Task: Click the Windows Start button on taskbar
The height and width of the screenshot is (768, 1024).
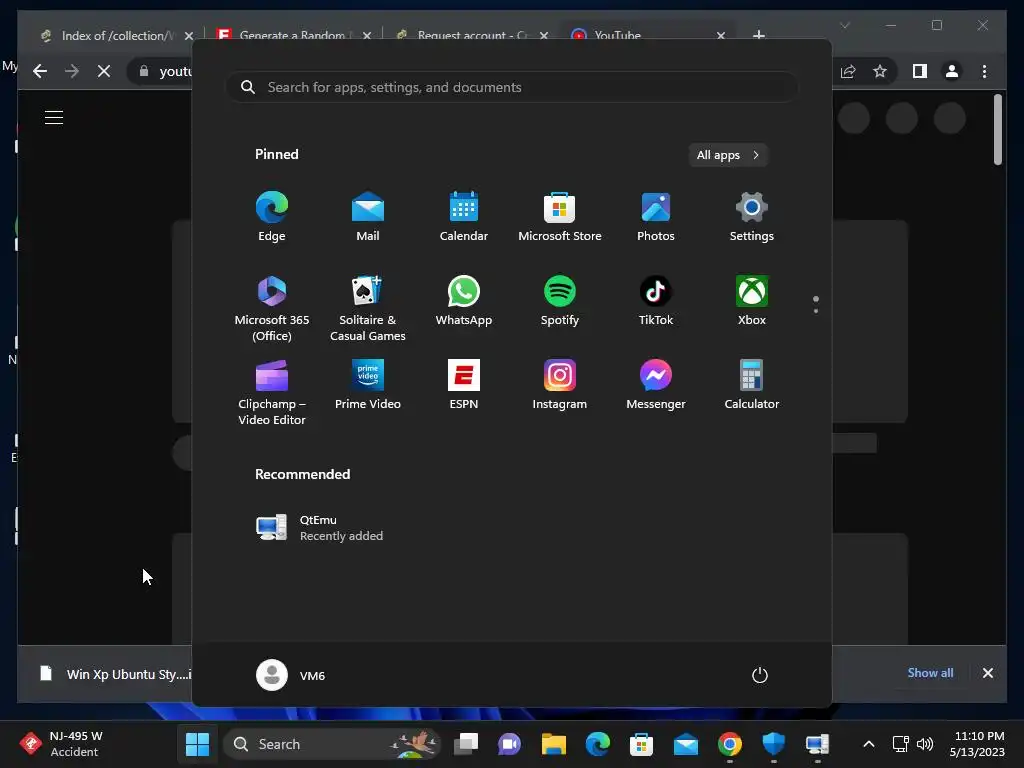Action: [197, 744]
